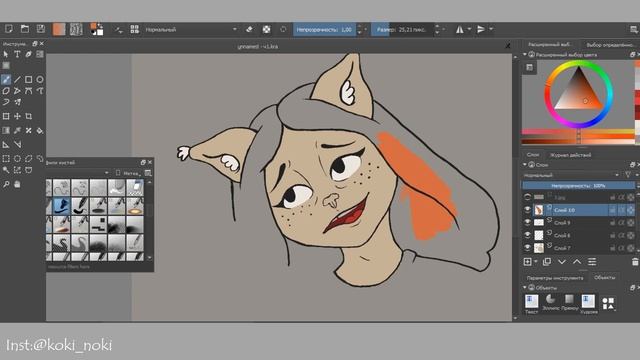Open a file using toolbar icon

(25, 29)
